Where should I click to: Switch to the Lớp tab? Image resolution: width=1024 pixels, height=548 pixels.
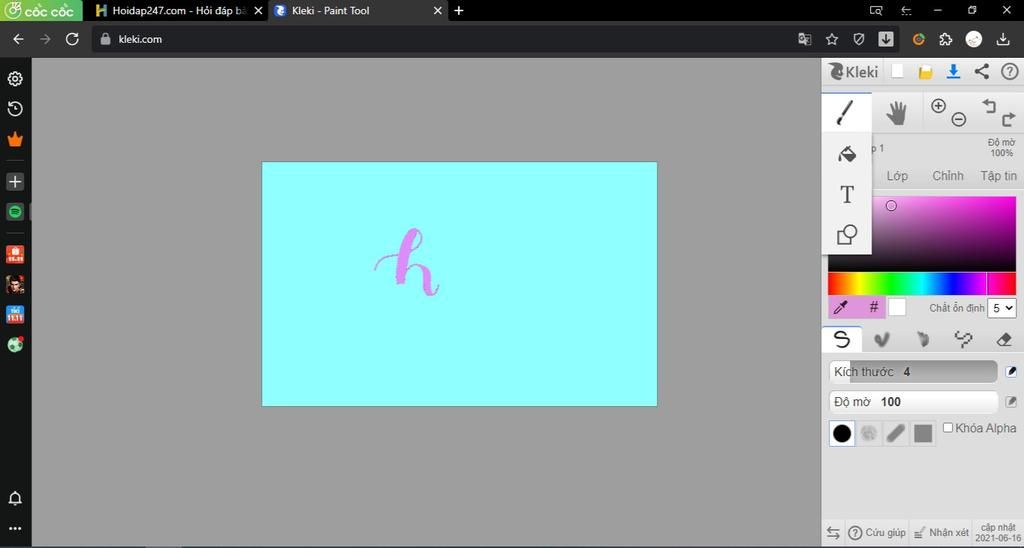tap(897, 176)
